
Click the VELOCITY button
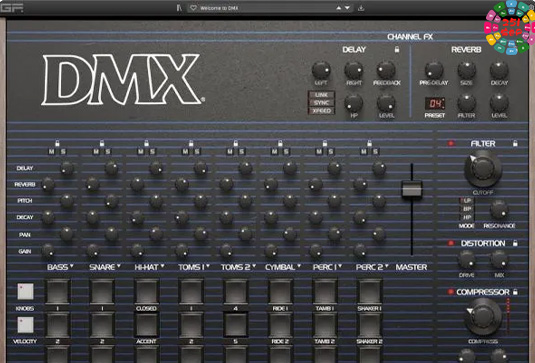[x=26, y=324]
